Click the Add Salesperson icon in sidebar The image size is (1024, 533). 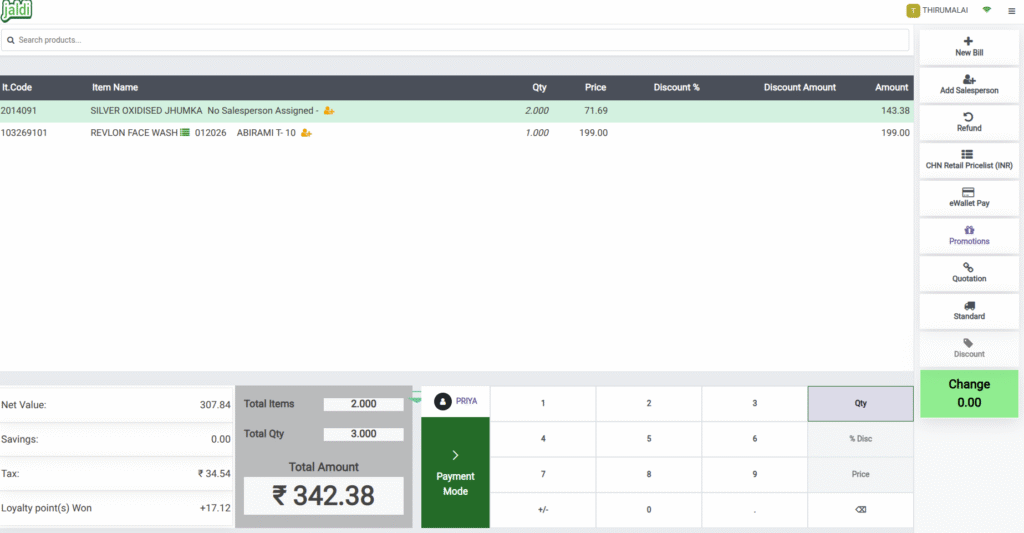pos(968,79)
